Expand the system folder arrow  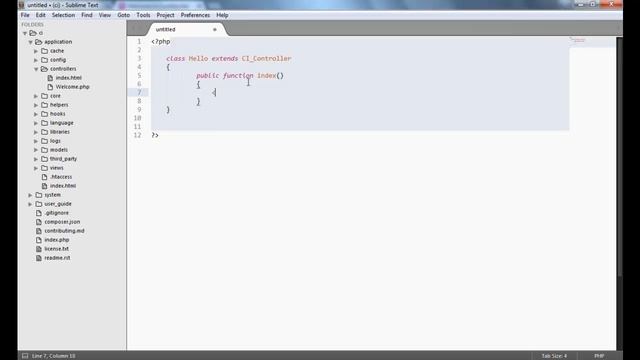tap(30, 195)
